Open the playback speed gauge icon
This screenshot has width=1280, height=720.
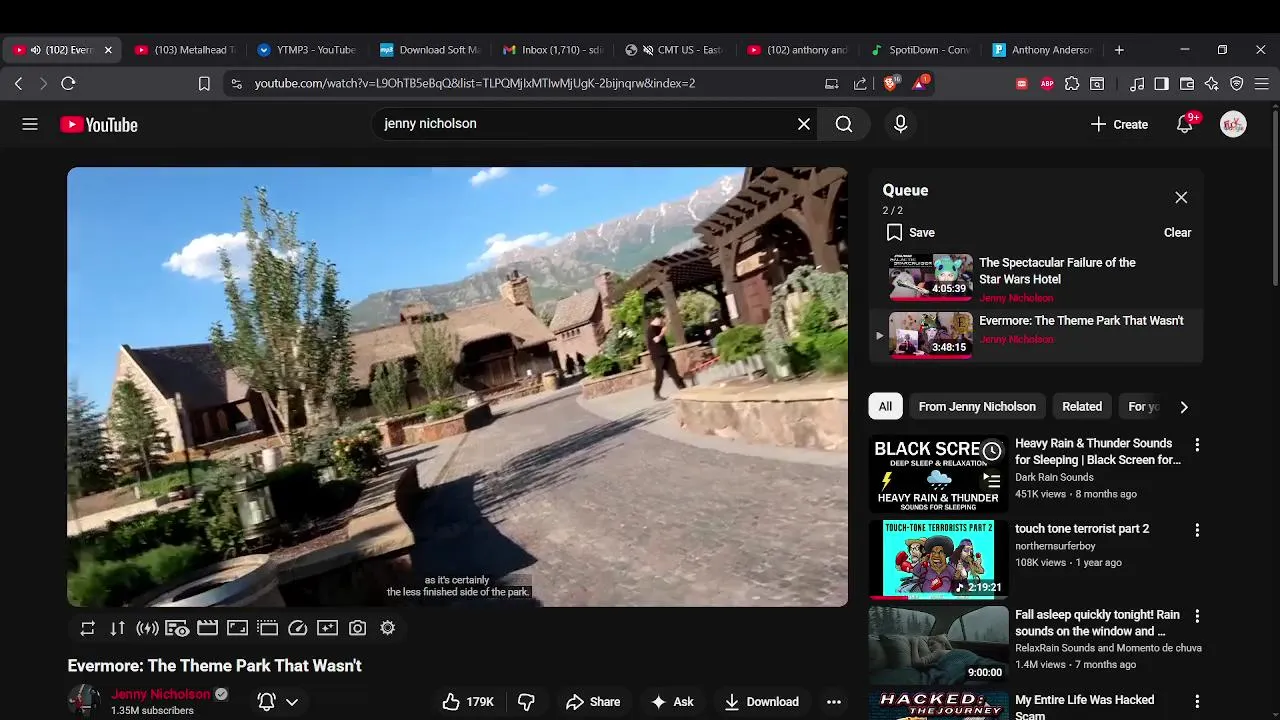(297, 628)
